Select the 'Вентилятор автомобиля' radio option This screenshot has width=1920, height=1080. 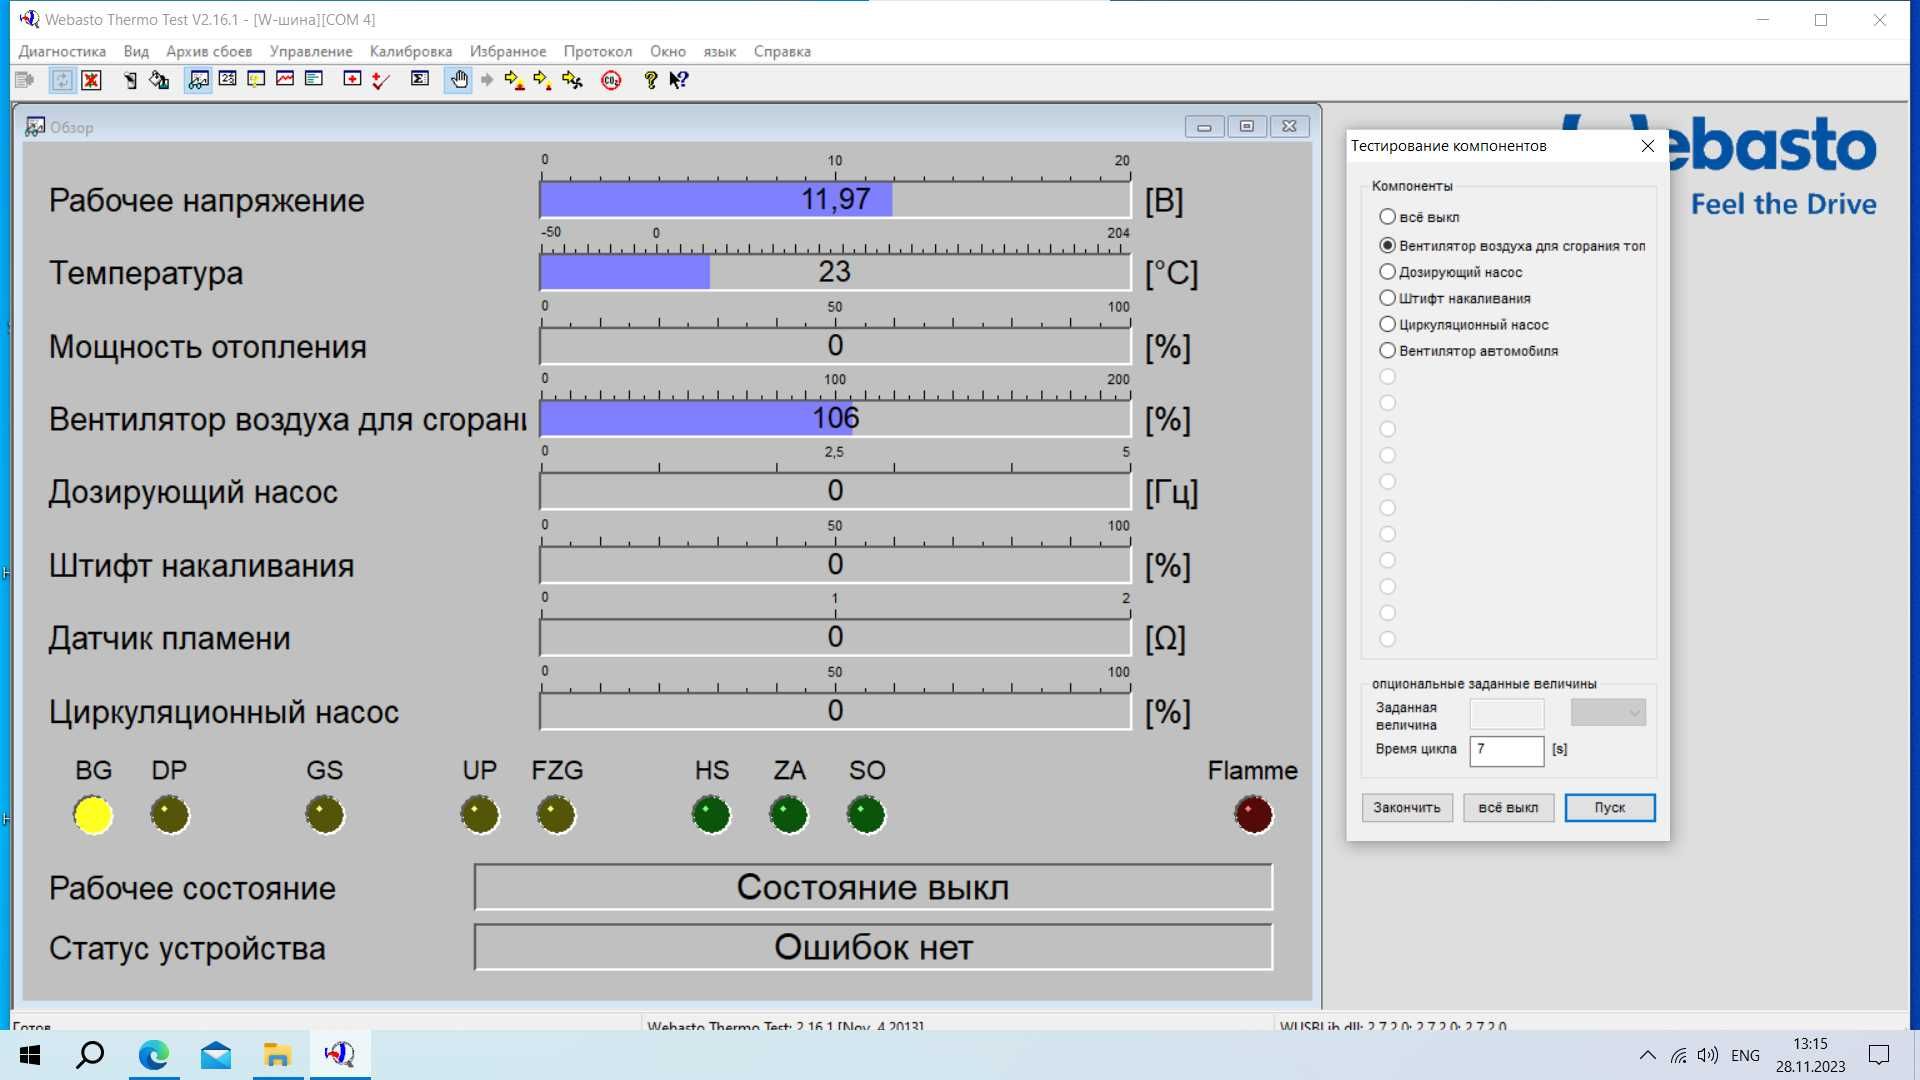coord(1387,351)
